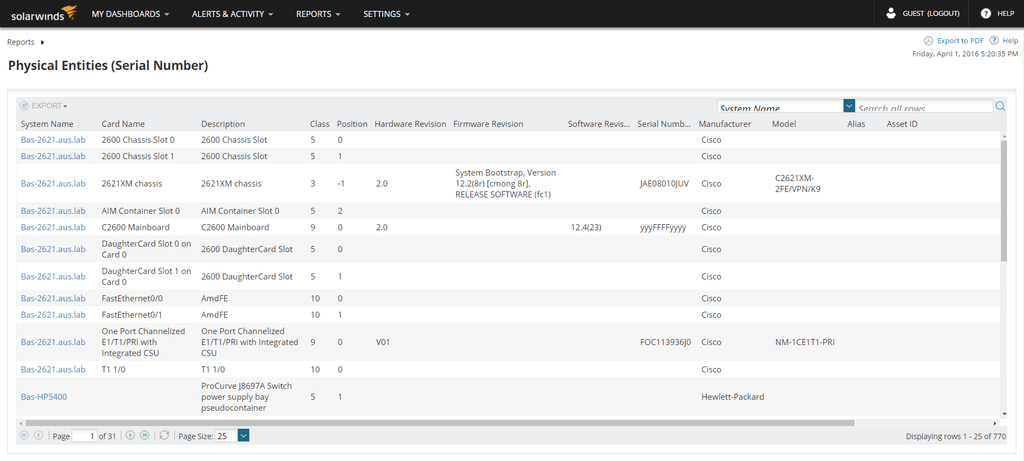Screen dimensions: 1024x461
Task: Click software revision 12.4(23)
Action: [x=587, y=227]
